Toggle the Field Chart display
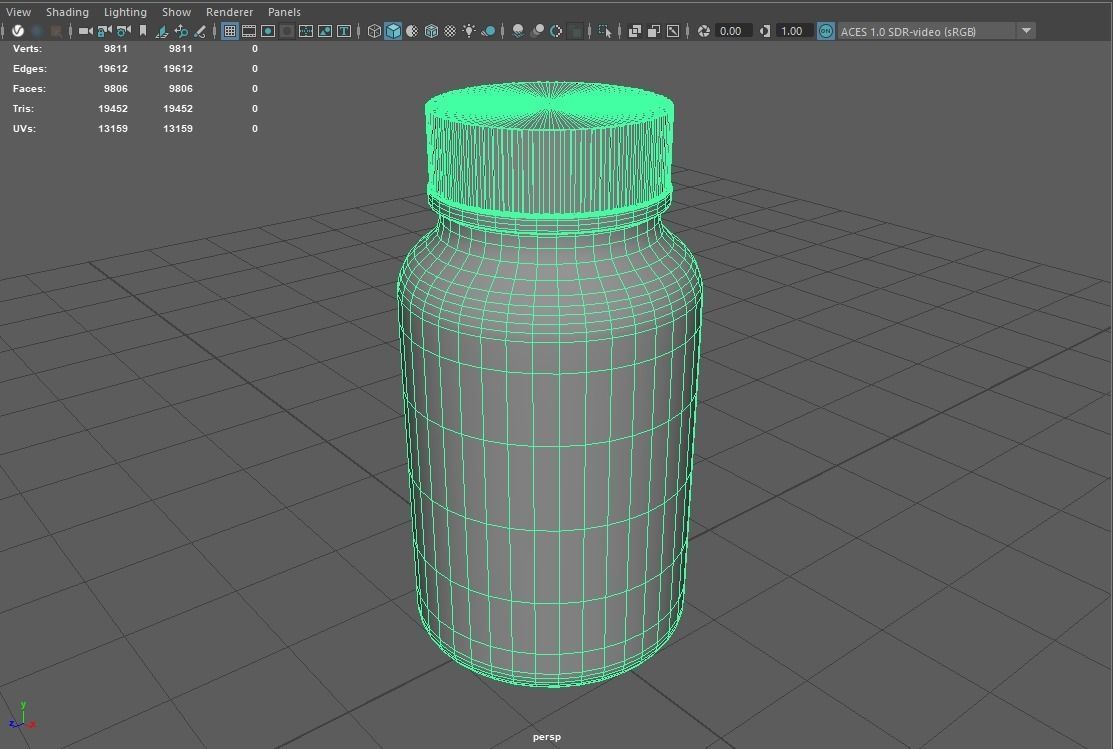1113x749 pixels. [x=306, y=31]
